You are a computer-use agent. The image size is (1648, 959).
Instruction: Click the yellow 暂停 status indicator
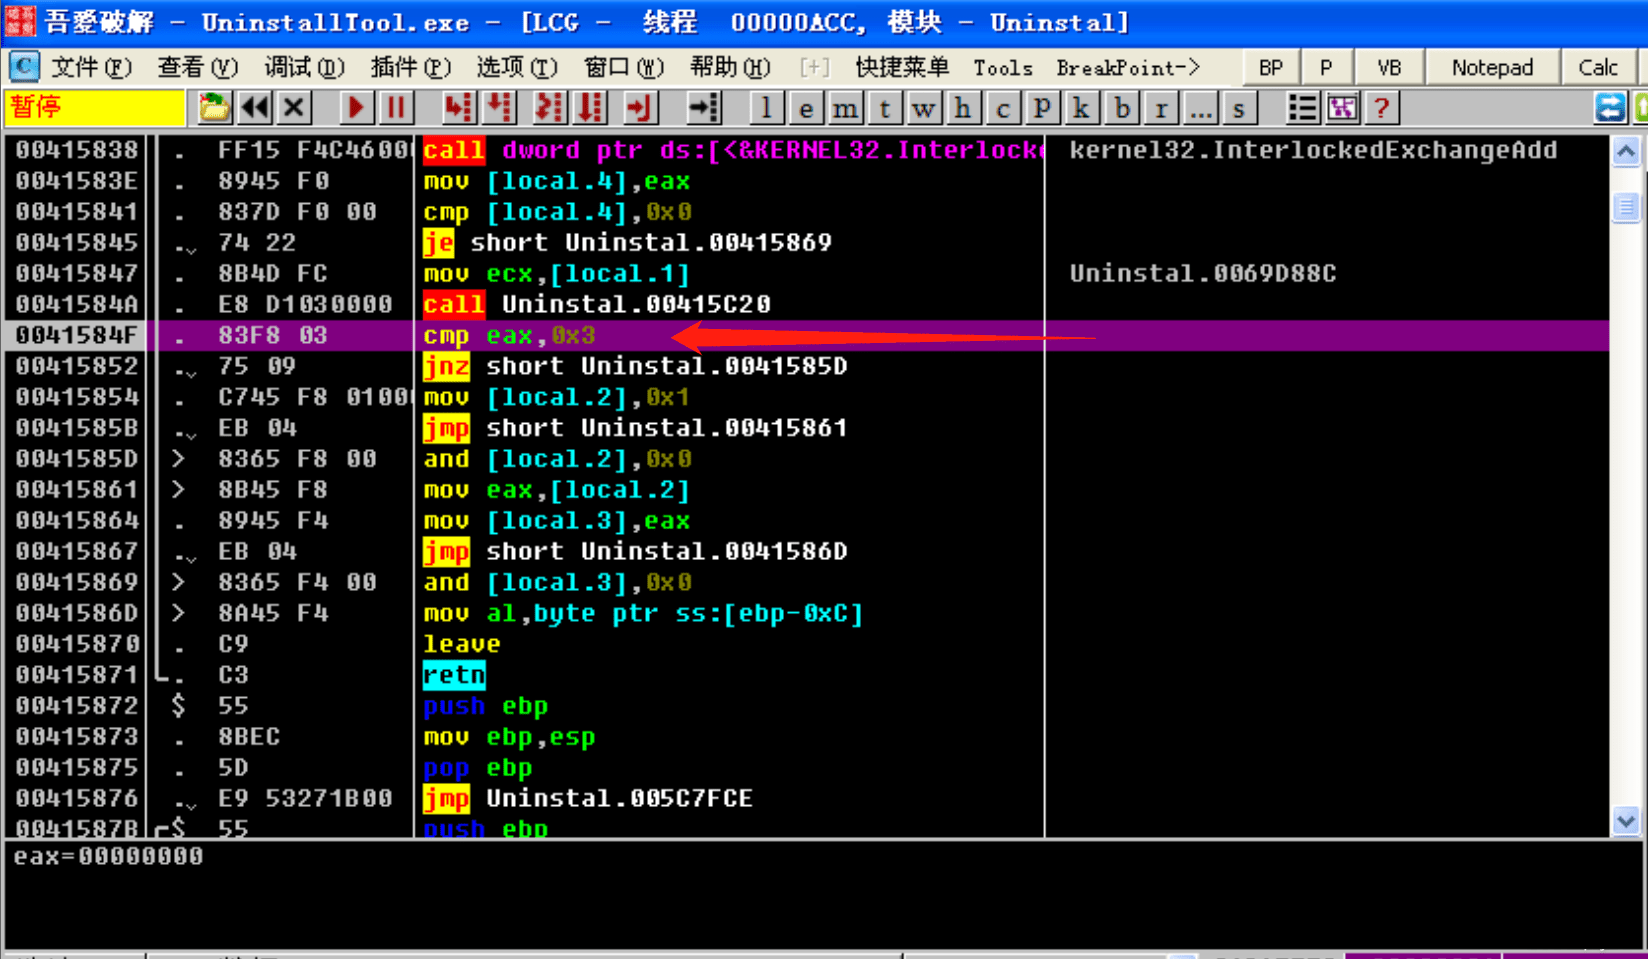pyautogui.click(x=95, y=107)
